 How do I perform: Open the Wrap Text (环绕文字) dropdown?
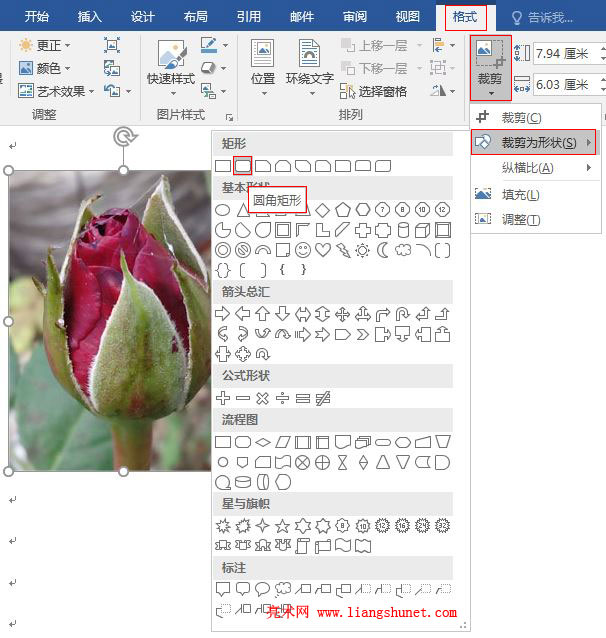310,68
